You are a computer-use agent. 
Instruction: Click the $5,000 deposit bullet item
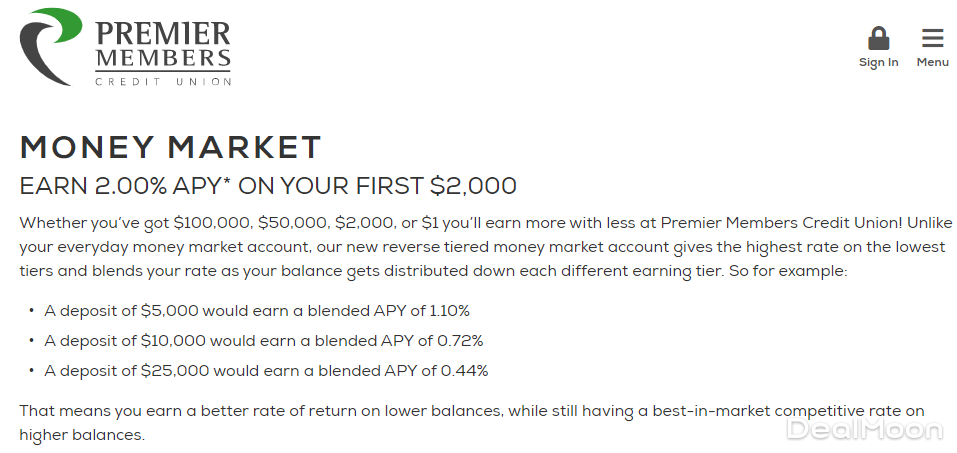coord(256,311)
